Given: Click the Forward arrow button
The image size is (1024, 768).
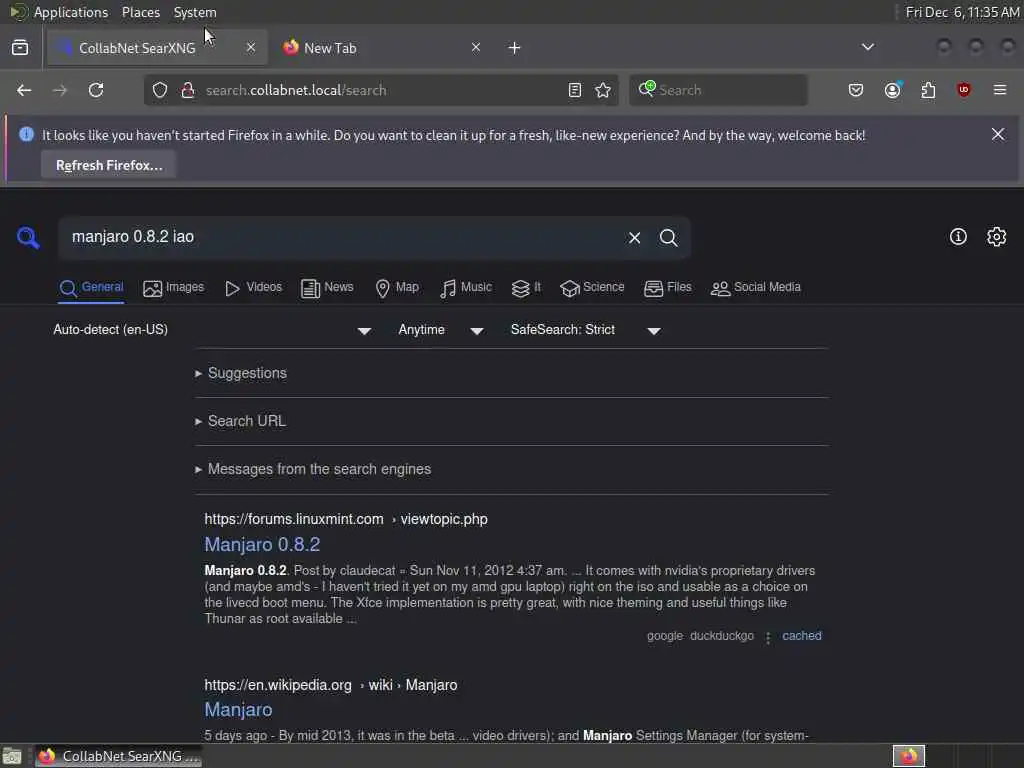Looking at the screenshot, I should click(59, 90).
